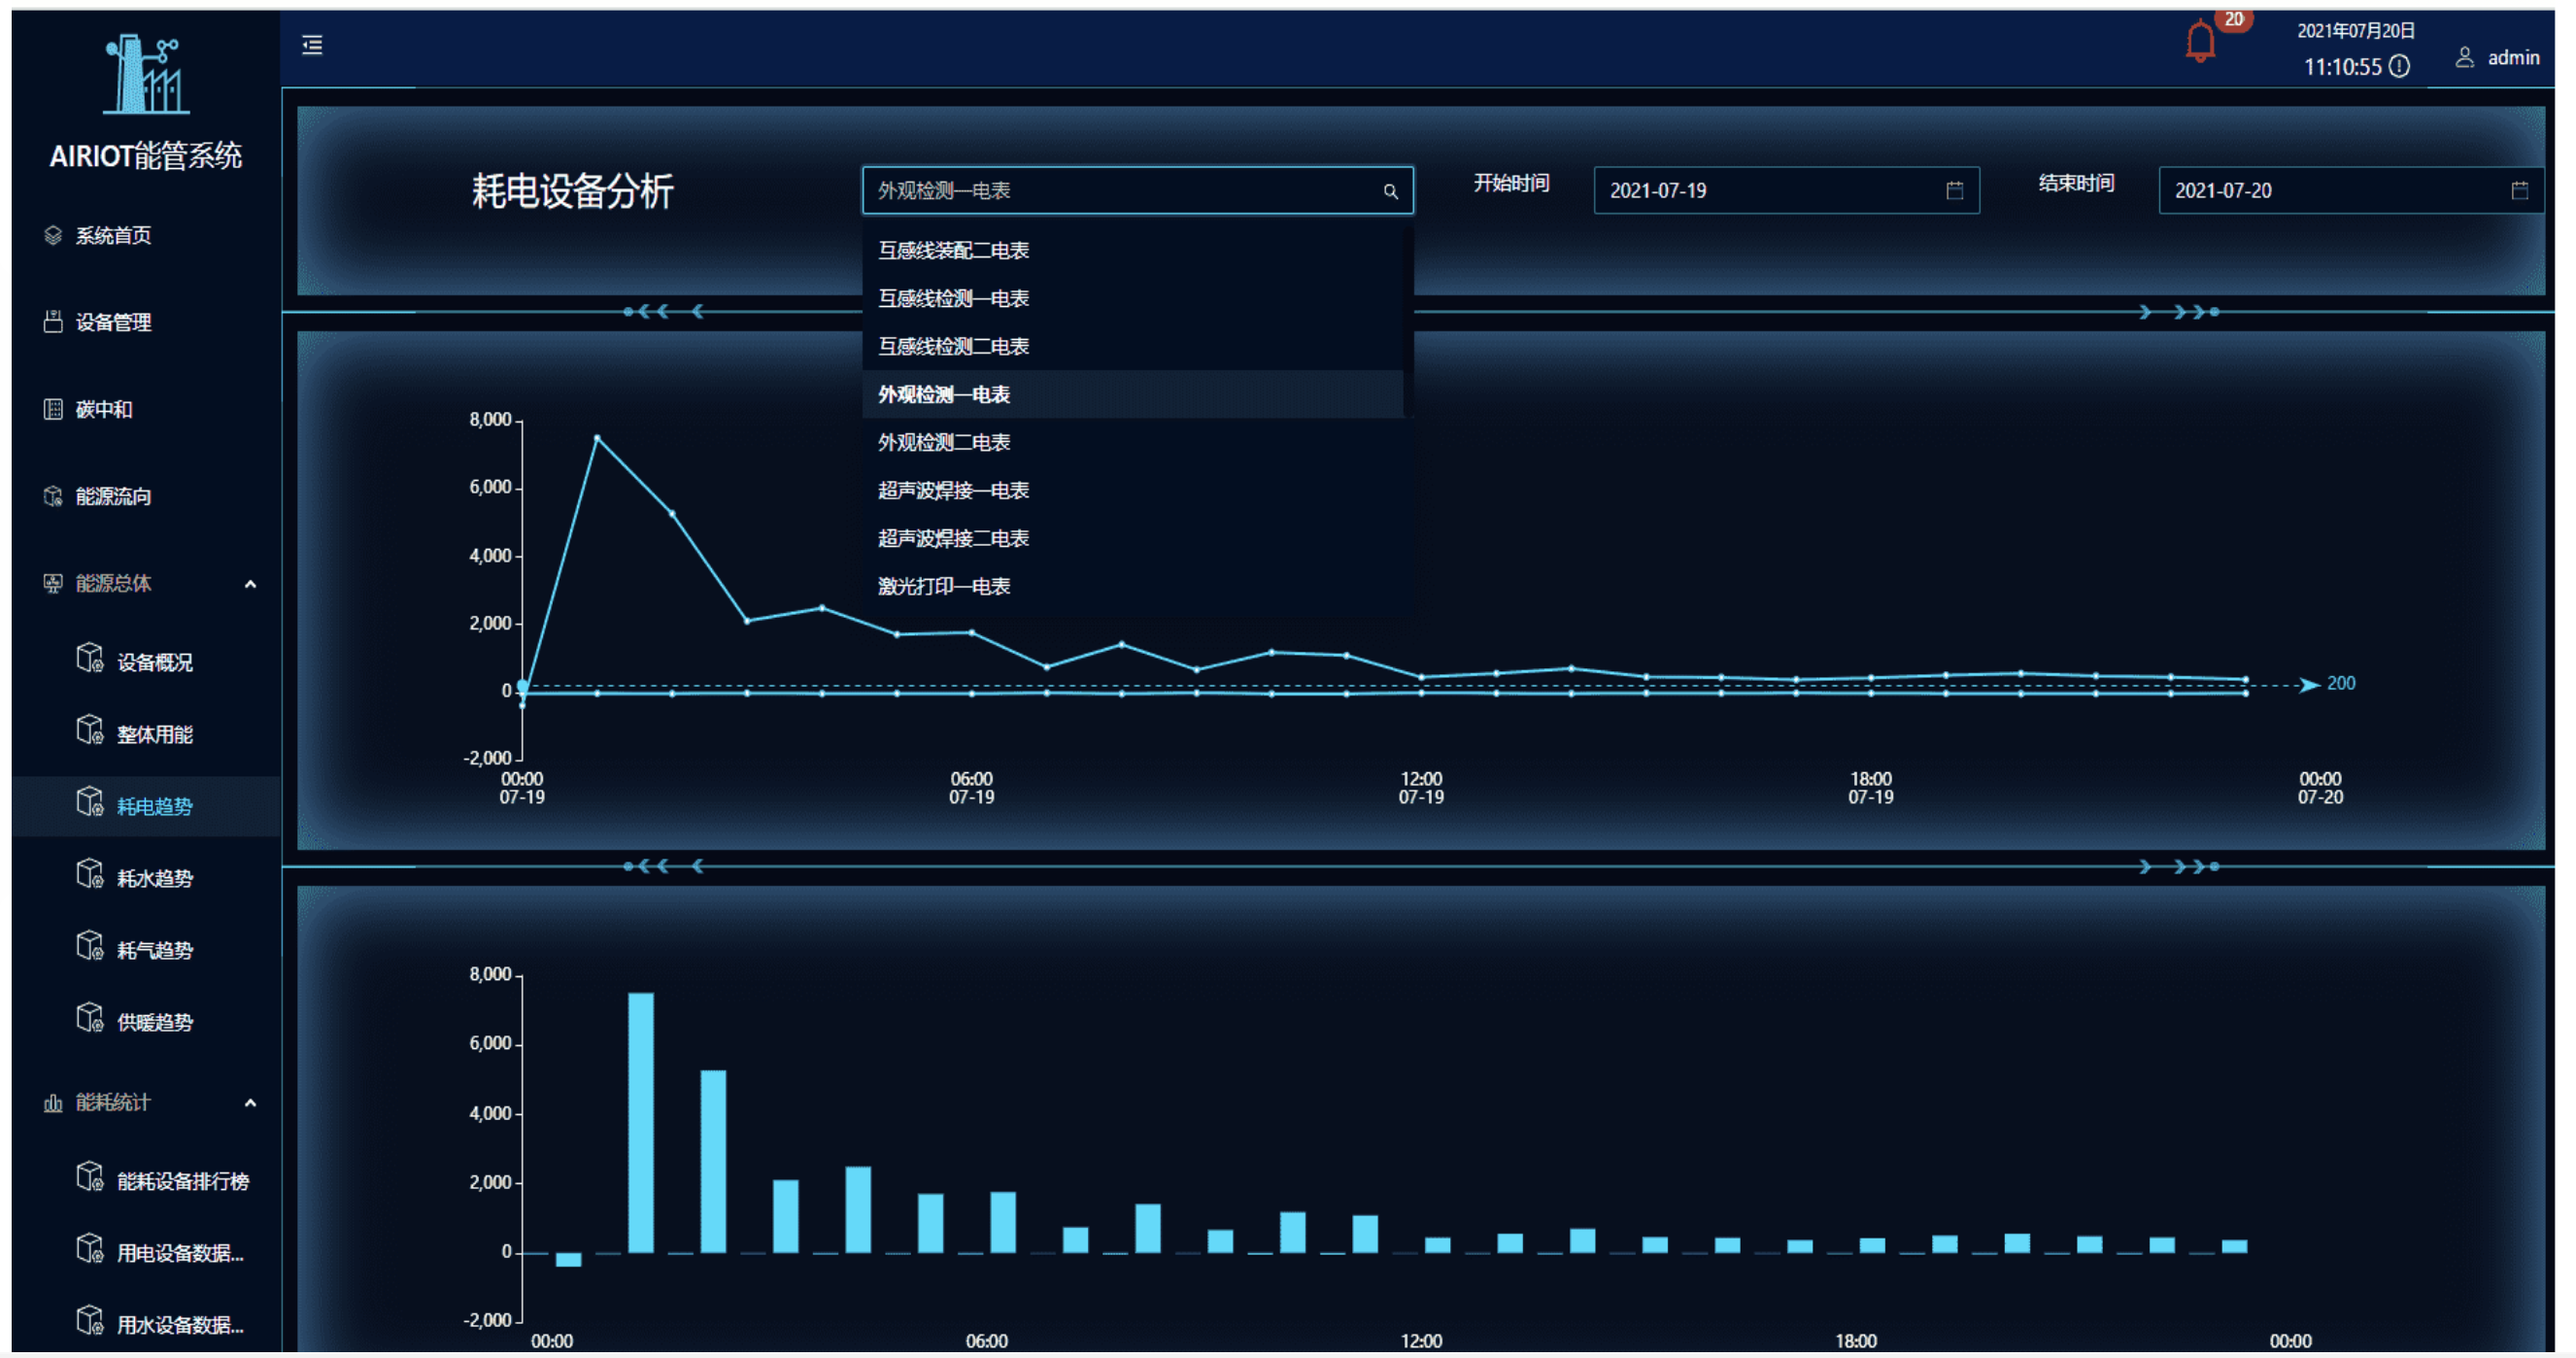This screenshot has height=1358, width=2576.
Task: Select highlighted 外观检测一电表 option in list
Action: pyautogui.click(x=1132, y=394)
